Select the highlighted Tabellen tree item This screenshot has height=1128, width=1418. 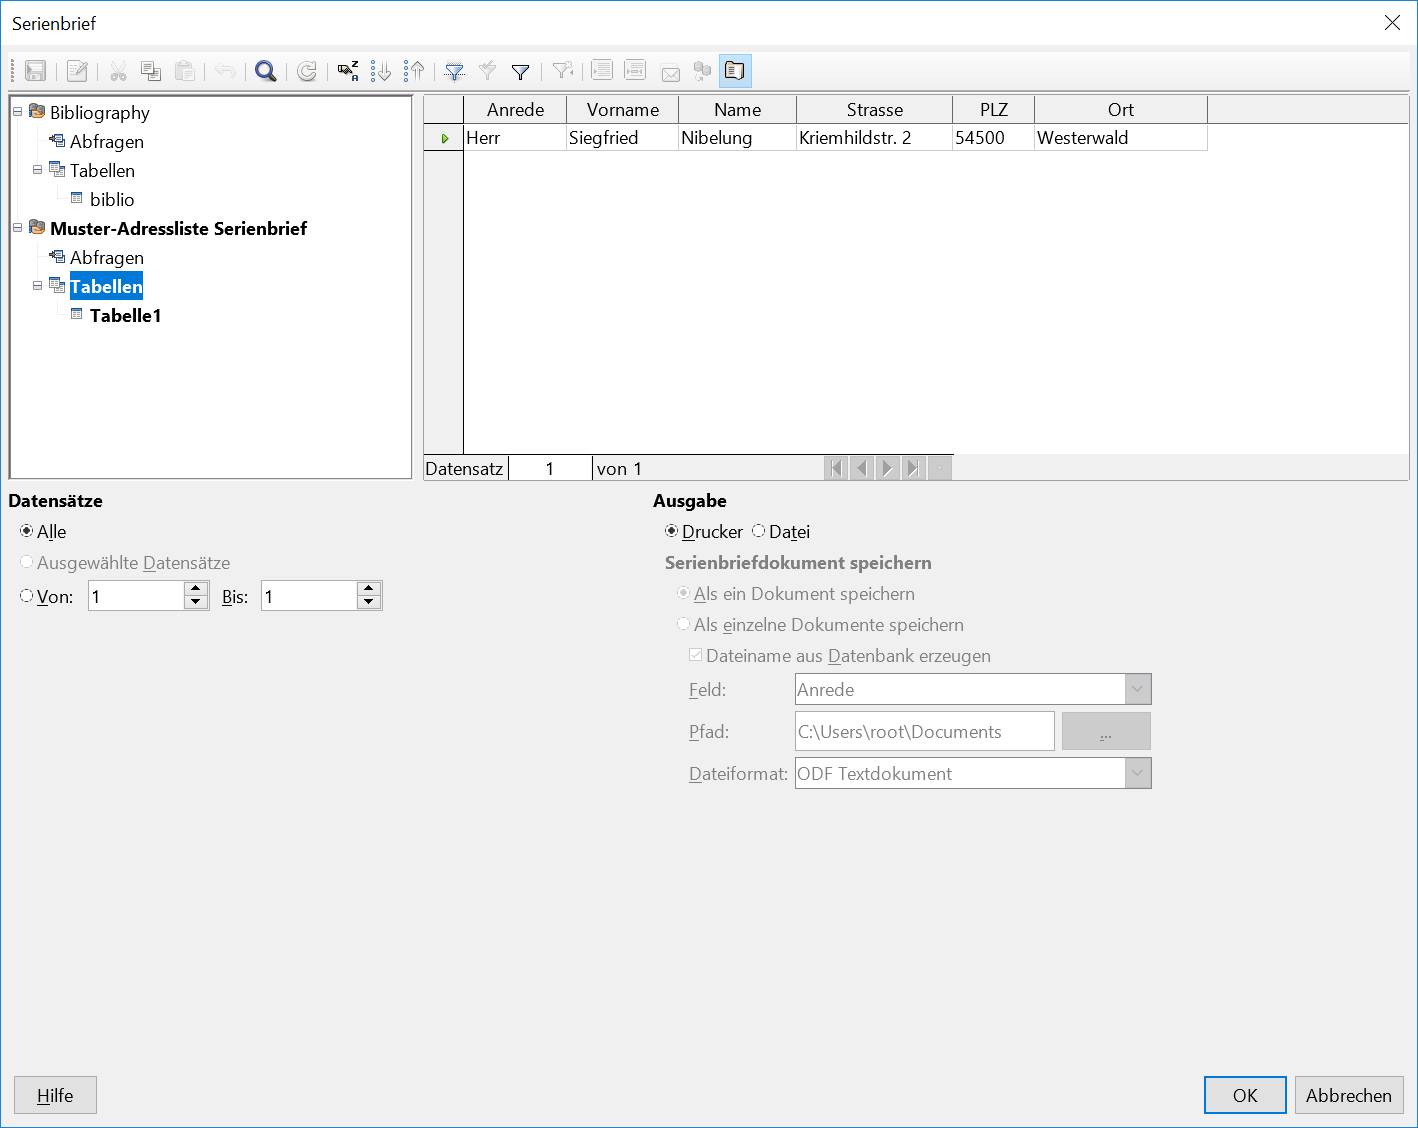(x=106, y=287)
